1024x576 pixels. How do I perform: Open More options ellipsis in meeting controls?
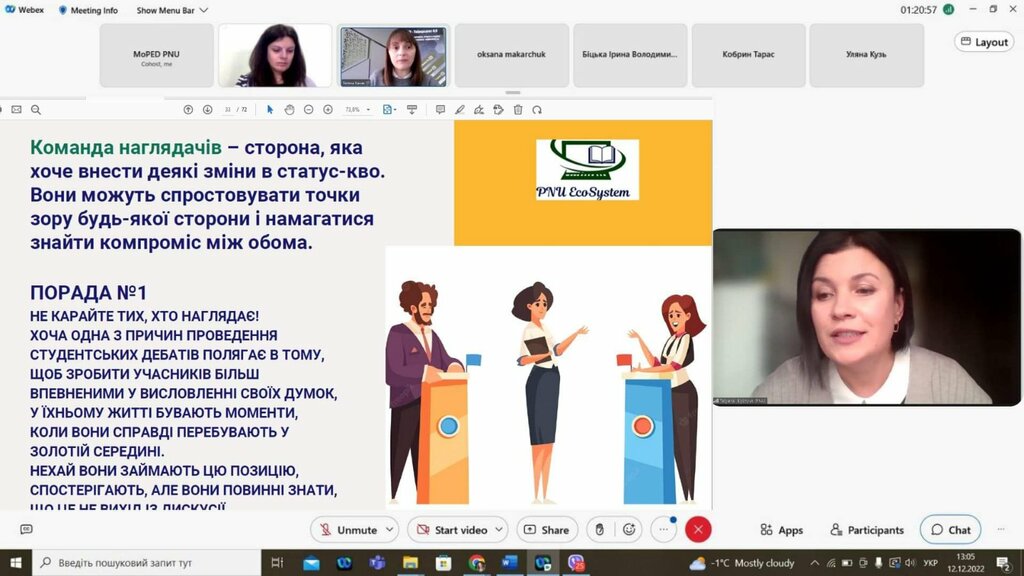[664, 530]
